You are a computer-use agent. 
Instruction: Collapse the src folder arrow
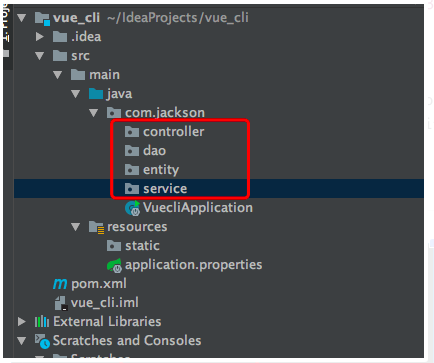[x=40, y=56]
